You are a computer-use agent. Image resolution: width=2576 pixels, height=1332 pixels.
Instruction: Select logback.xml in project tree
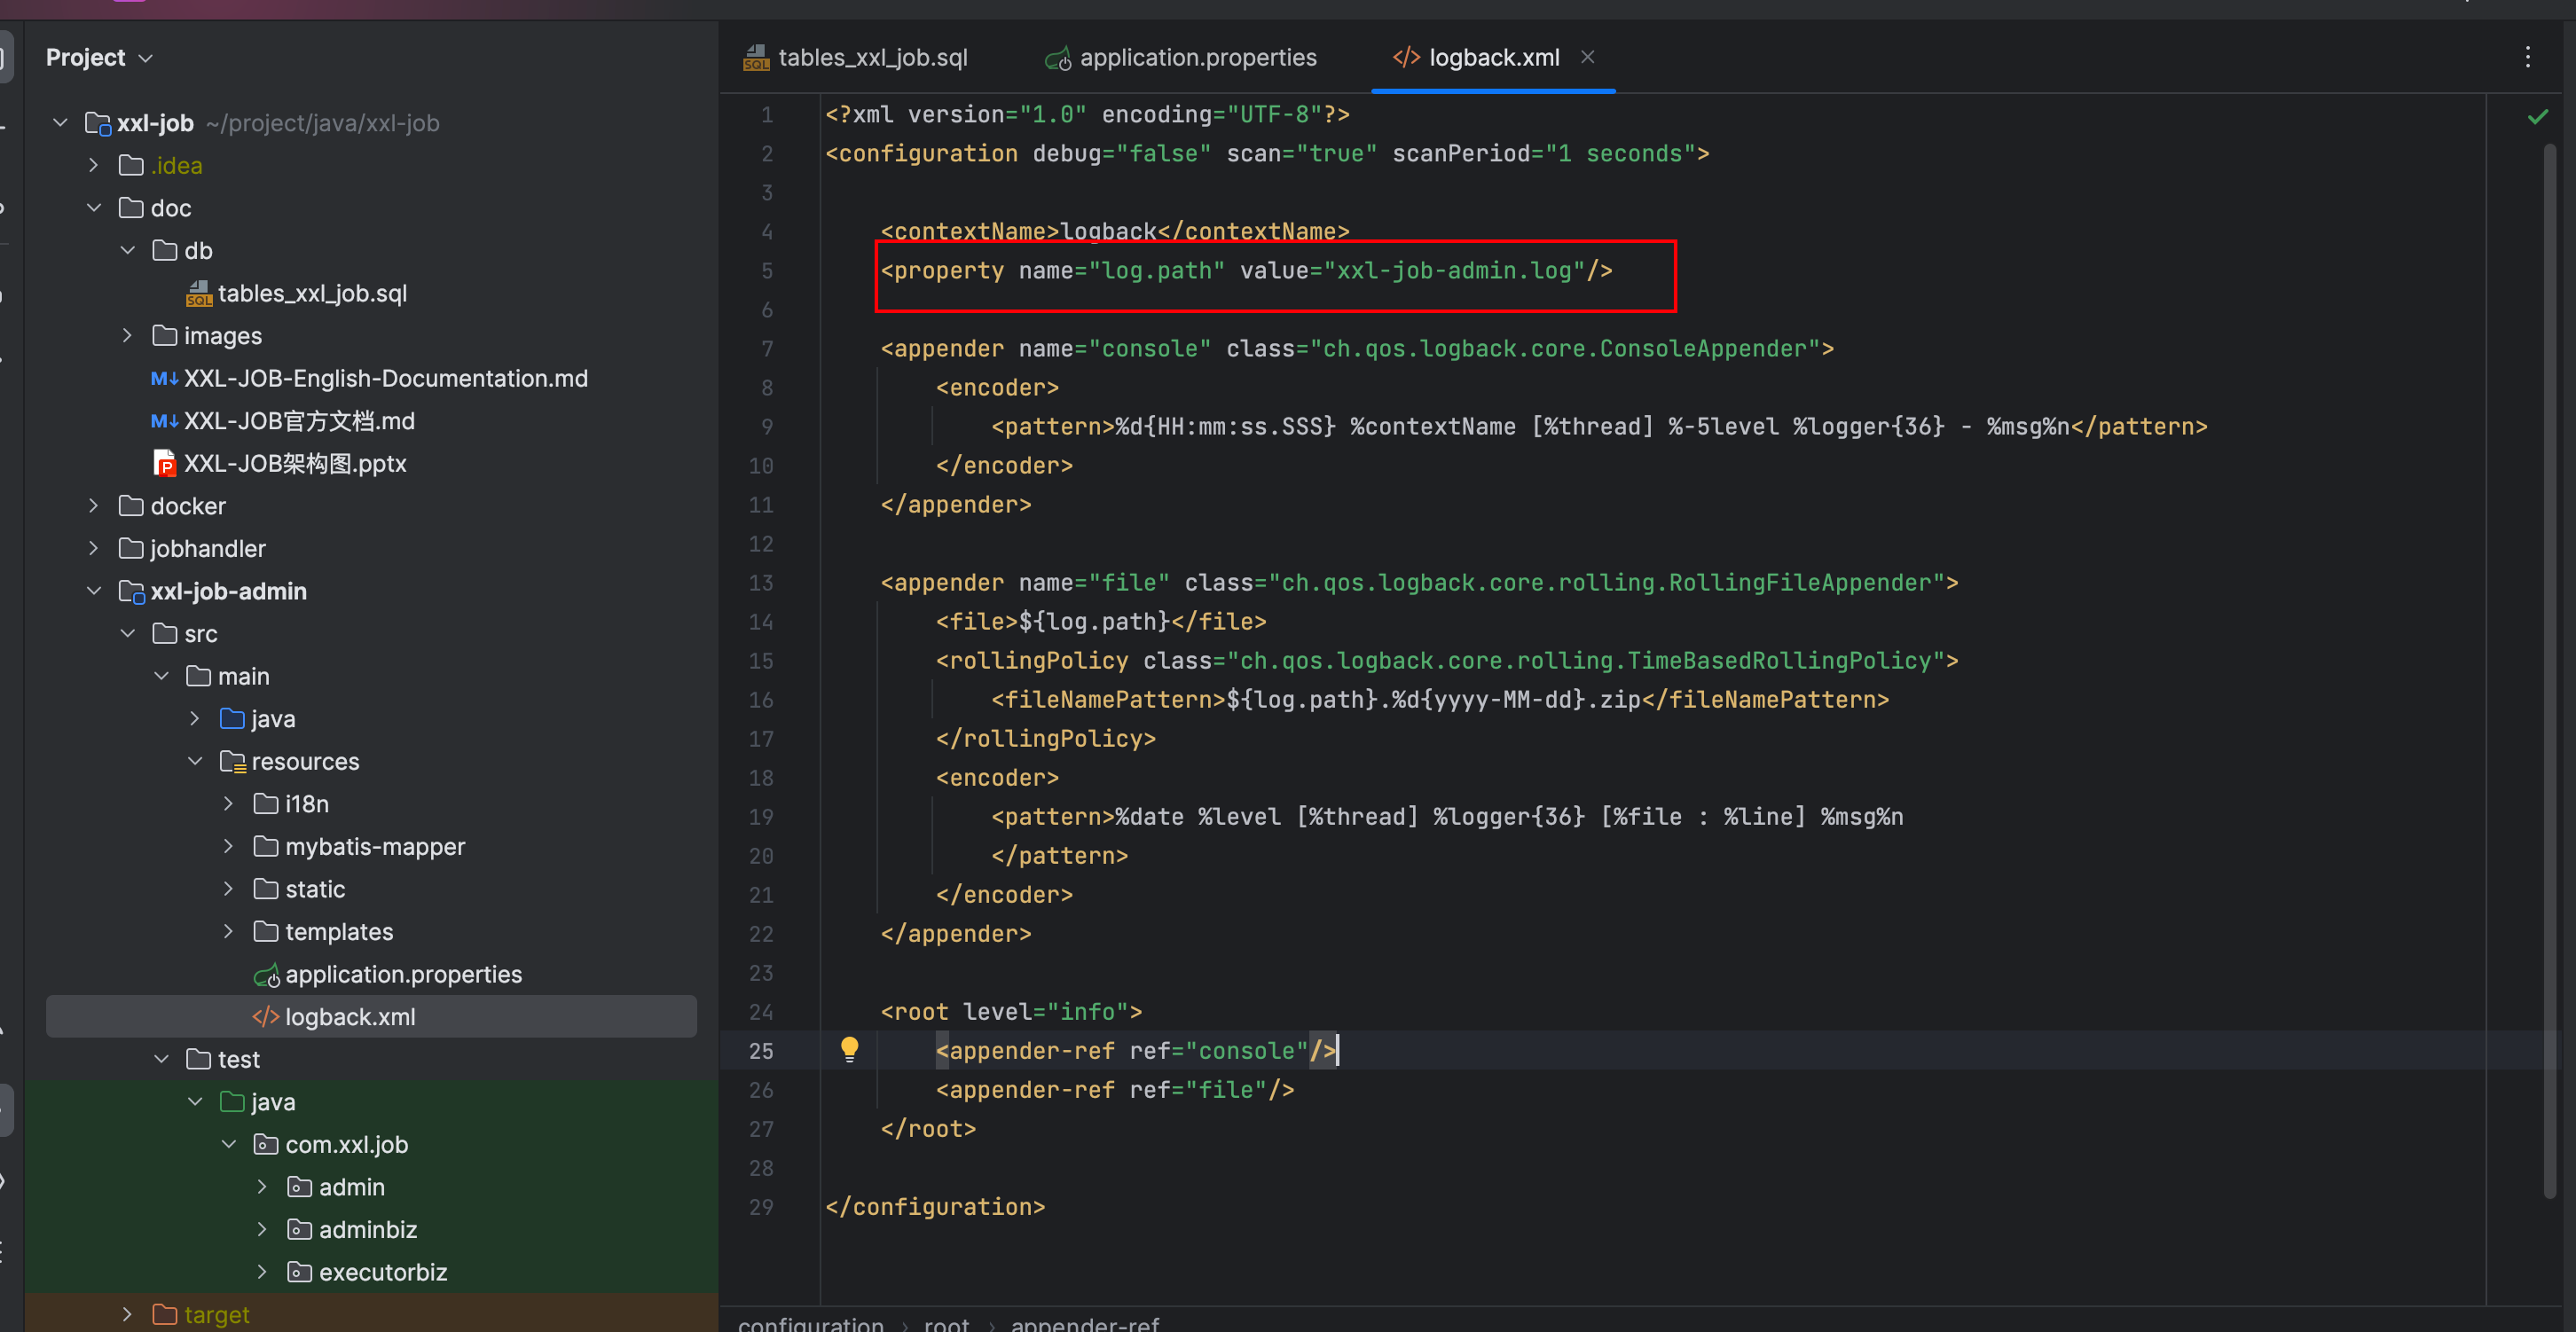371,1016
